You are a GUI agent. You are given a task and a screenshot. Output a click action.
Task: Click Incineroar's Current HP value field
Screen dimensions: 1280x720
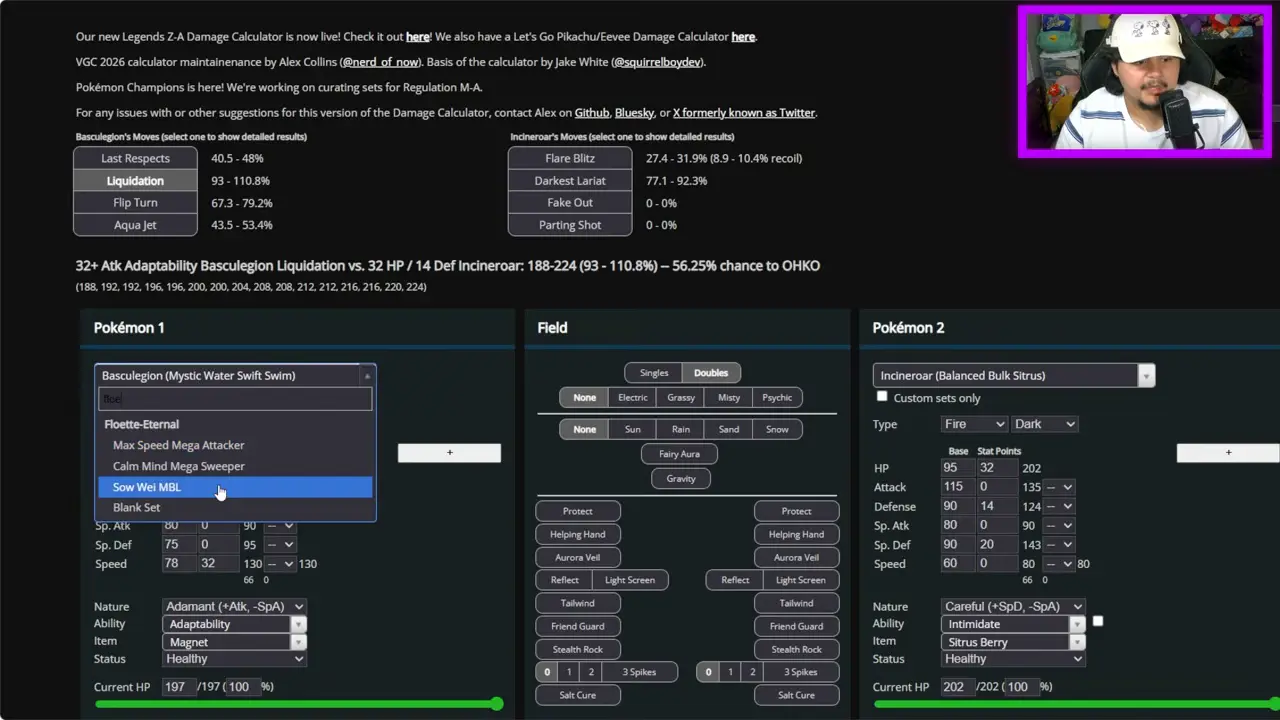coord(959,687)
